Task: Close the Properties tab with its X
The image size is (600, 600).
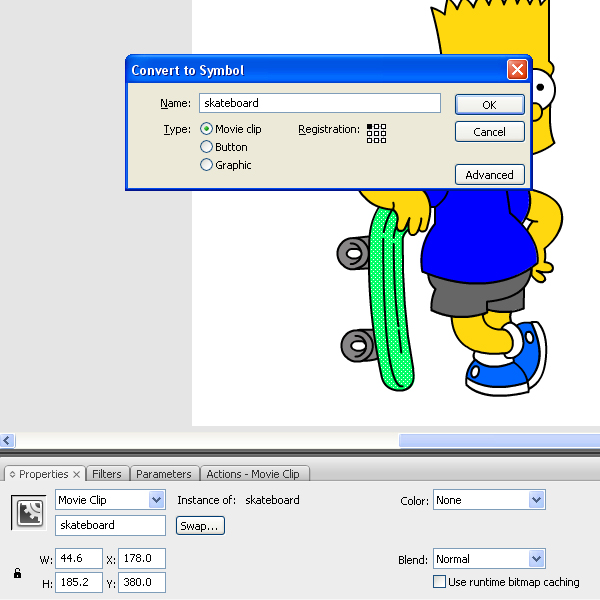Action: (x=77, y=474)
